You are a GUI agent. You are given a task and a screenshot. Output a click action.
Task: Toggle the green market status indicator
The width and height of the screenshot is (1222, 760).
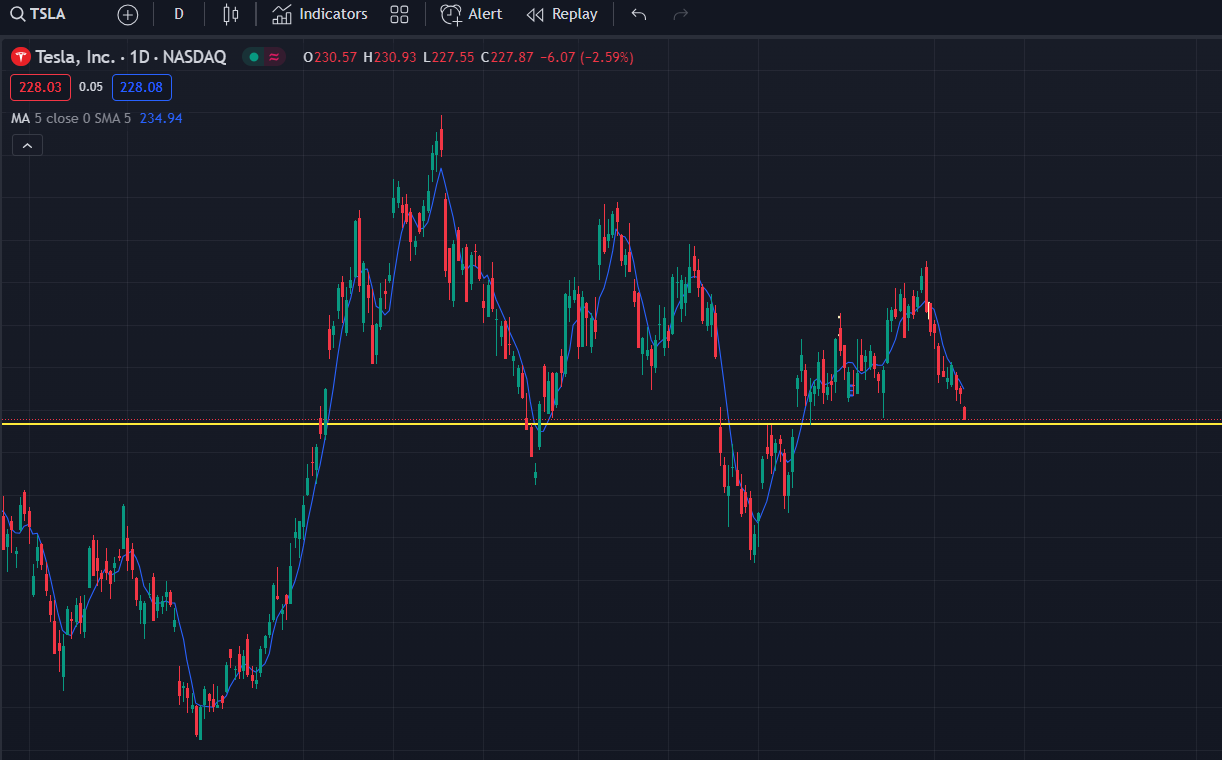coord(254,57)
